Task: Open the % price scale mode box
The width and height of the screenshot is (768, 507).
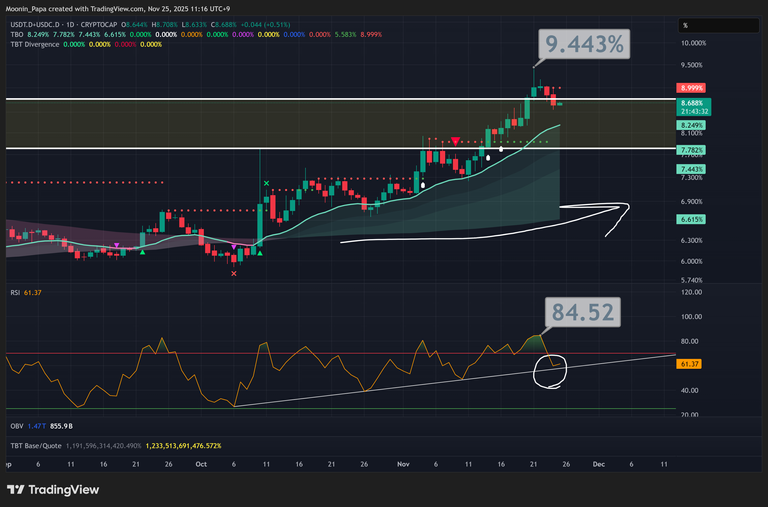Action: pyautogui.click(x=686, y=25)
